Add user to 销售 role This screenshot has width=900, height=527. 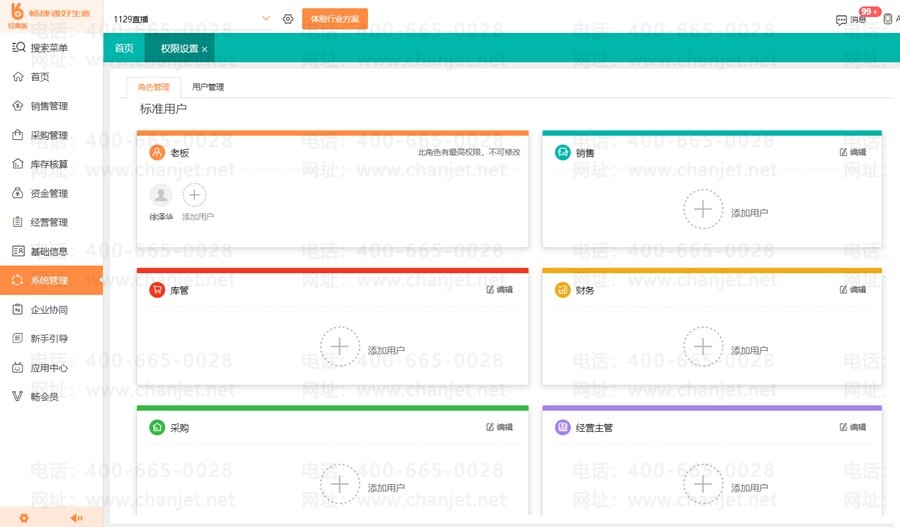[x=703, y=209]
